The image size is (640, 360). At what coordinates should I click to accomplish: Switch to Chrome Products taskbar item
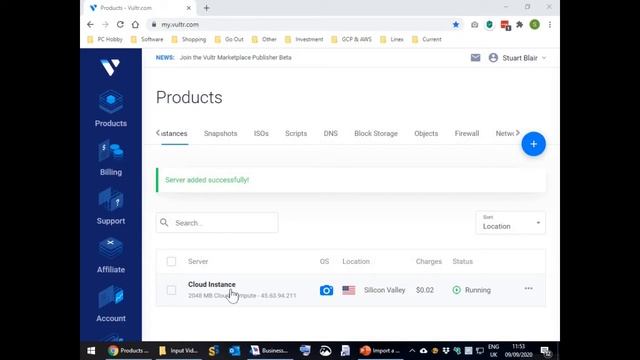[129, 351]
